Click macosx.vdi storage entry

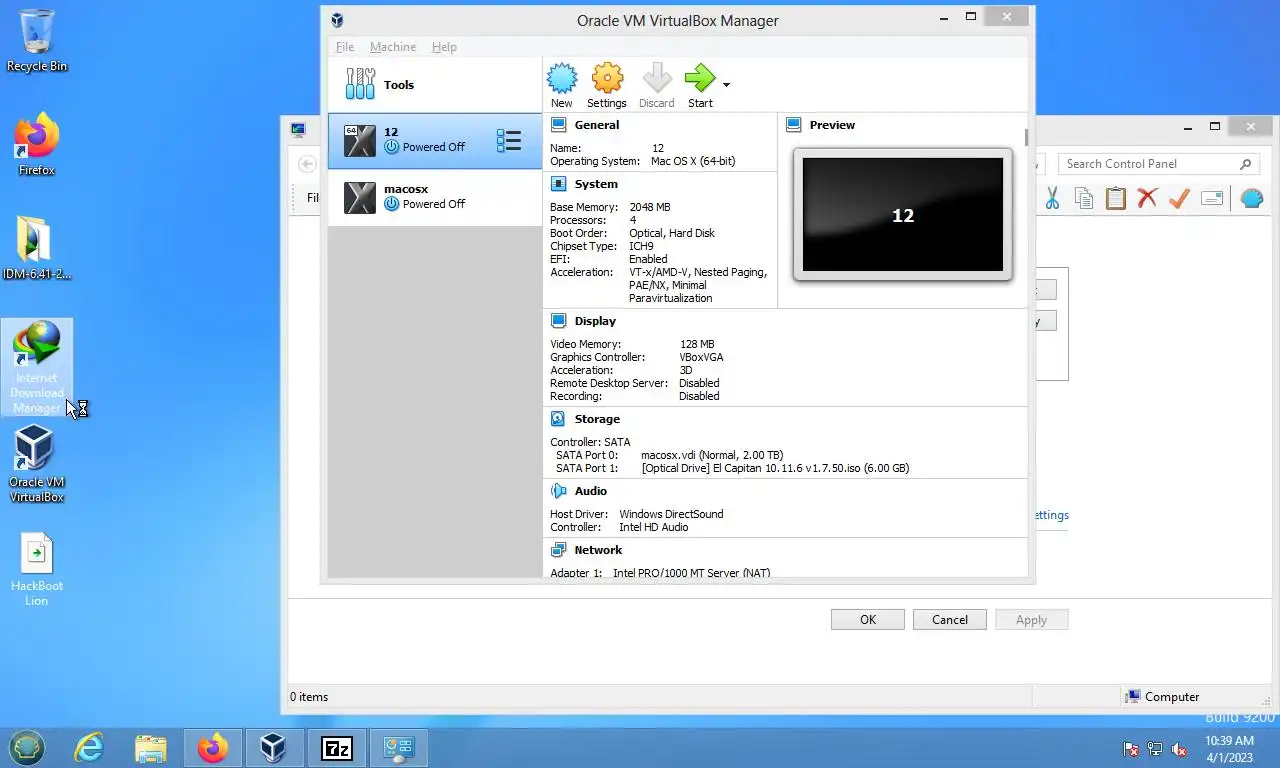712,455
